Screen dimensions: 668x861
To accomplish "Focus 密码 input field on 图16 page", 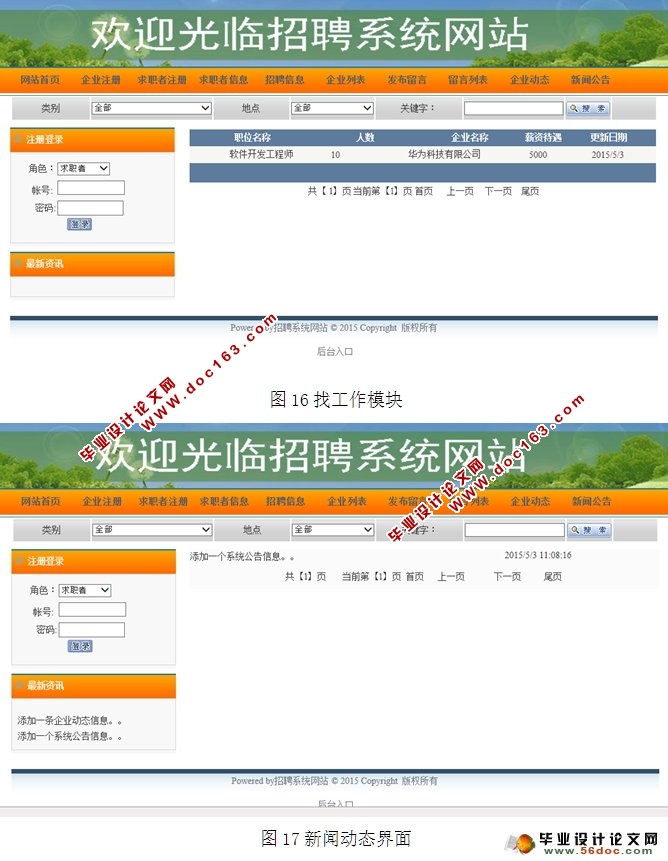I will (x=91, y=208).
